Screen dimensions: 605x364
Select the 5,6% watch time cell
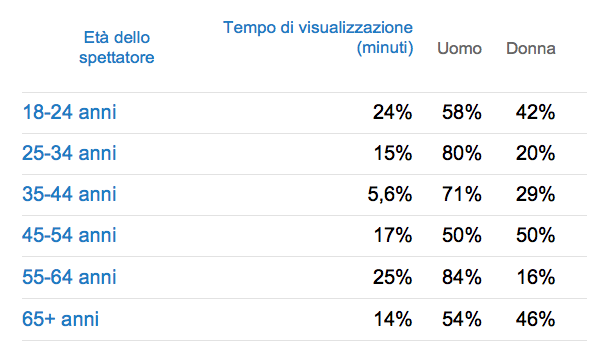[x=390, y=194]
